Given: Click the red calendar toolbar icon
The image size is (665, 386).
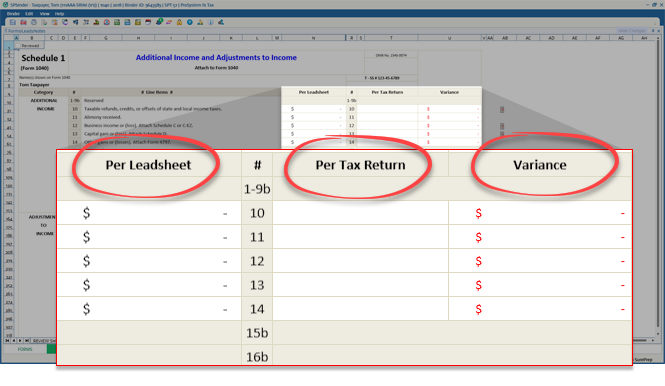Looking at the screenshot, I should [148, 22].
